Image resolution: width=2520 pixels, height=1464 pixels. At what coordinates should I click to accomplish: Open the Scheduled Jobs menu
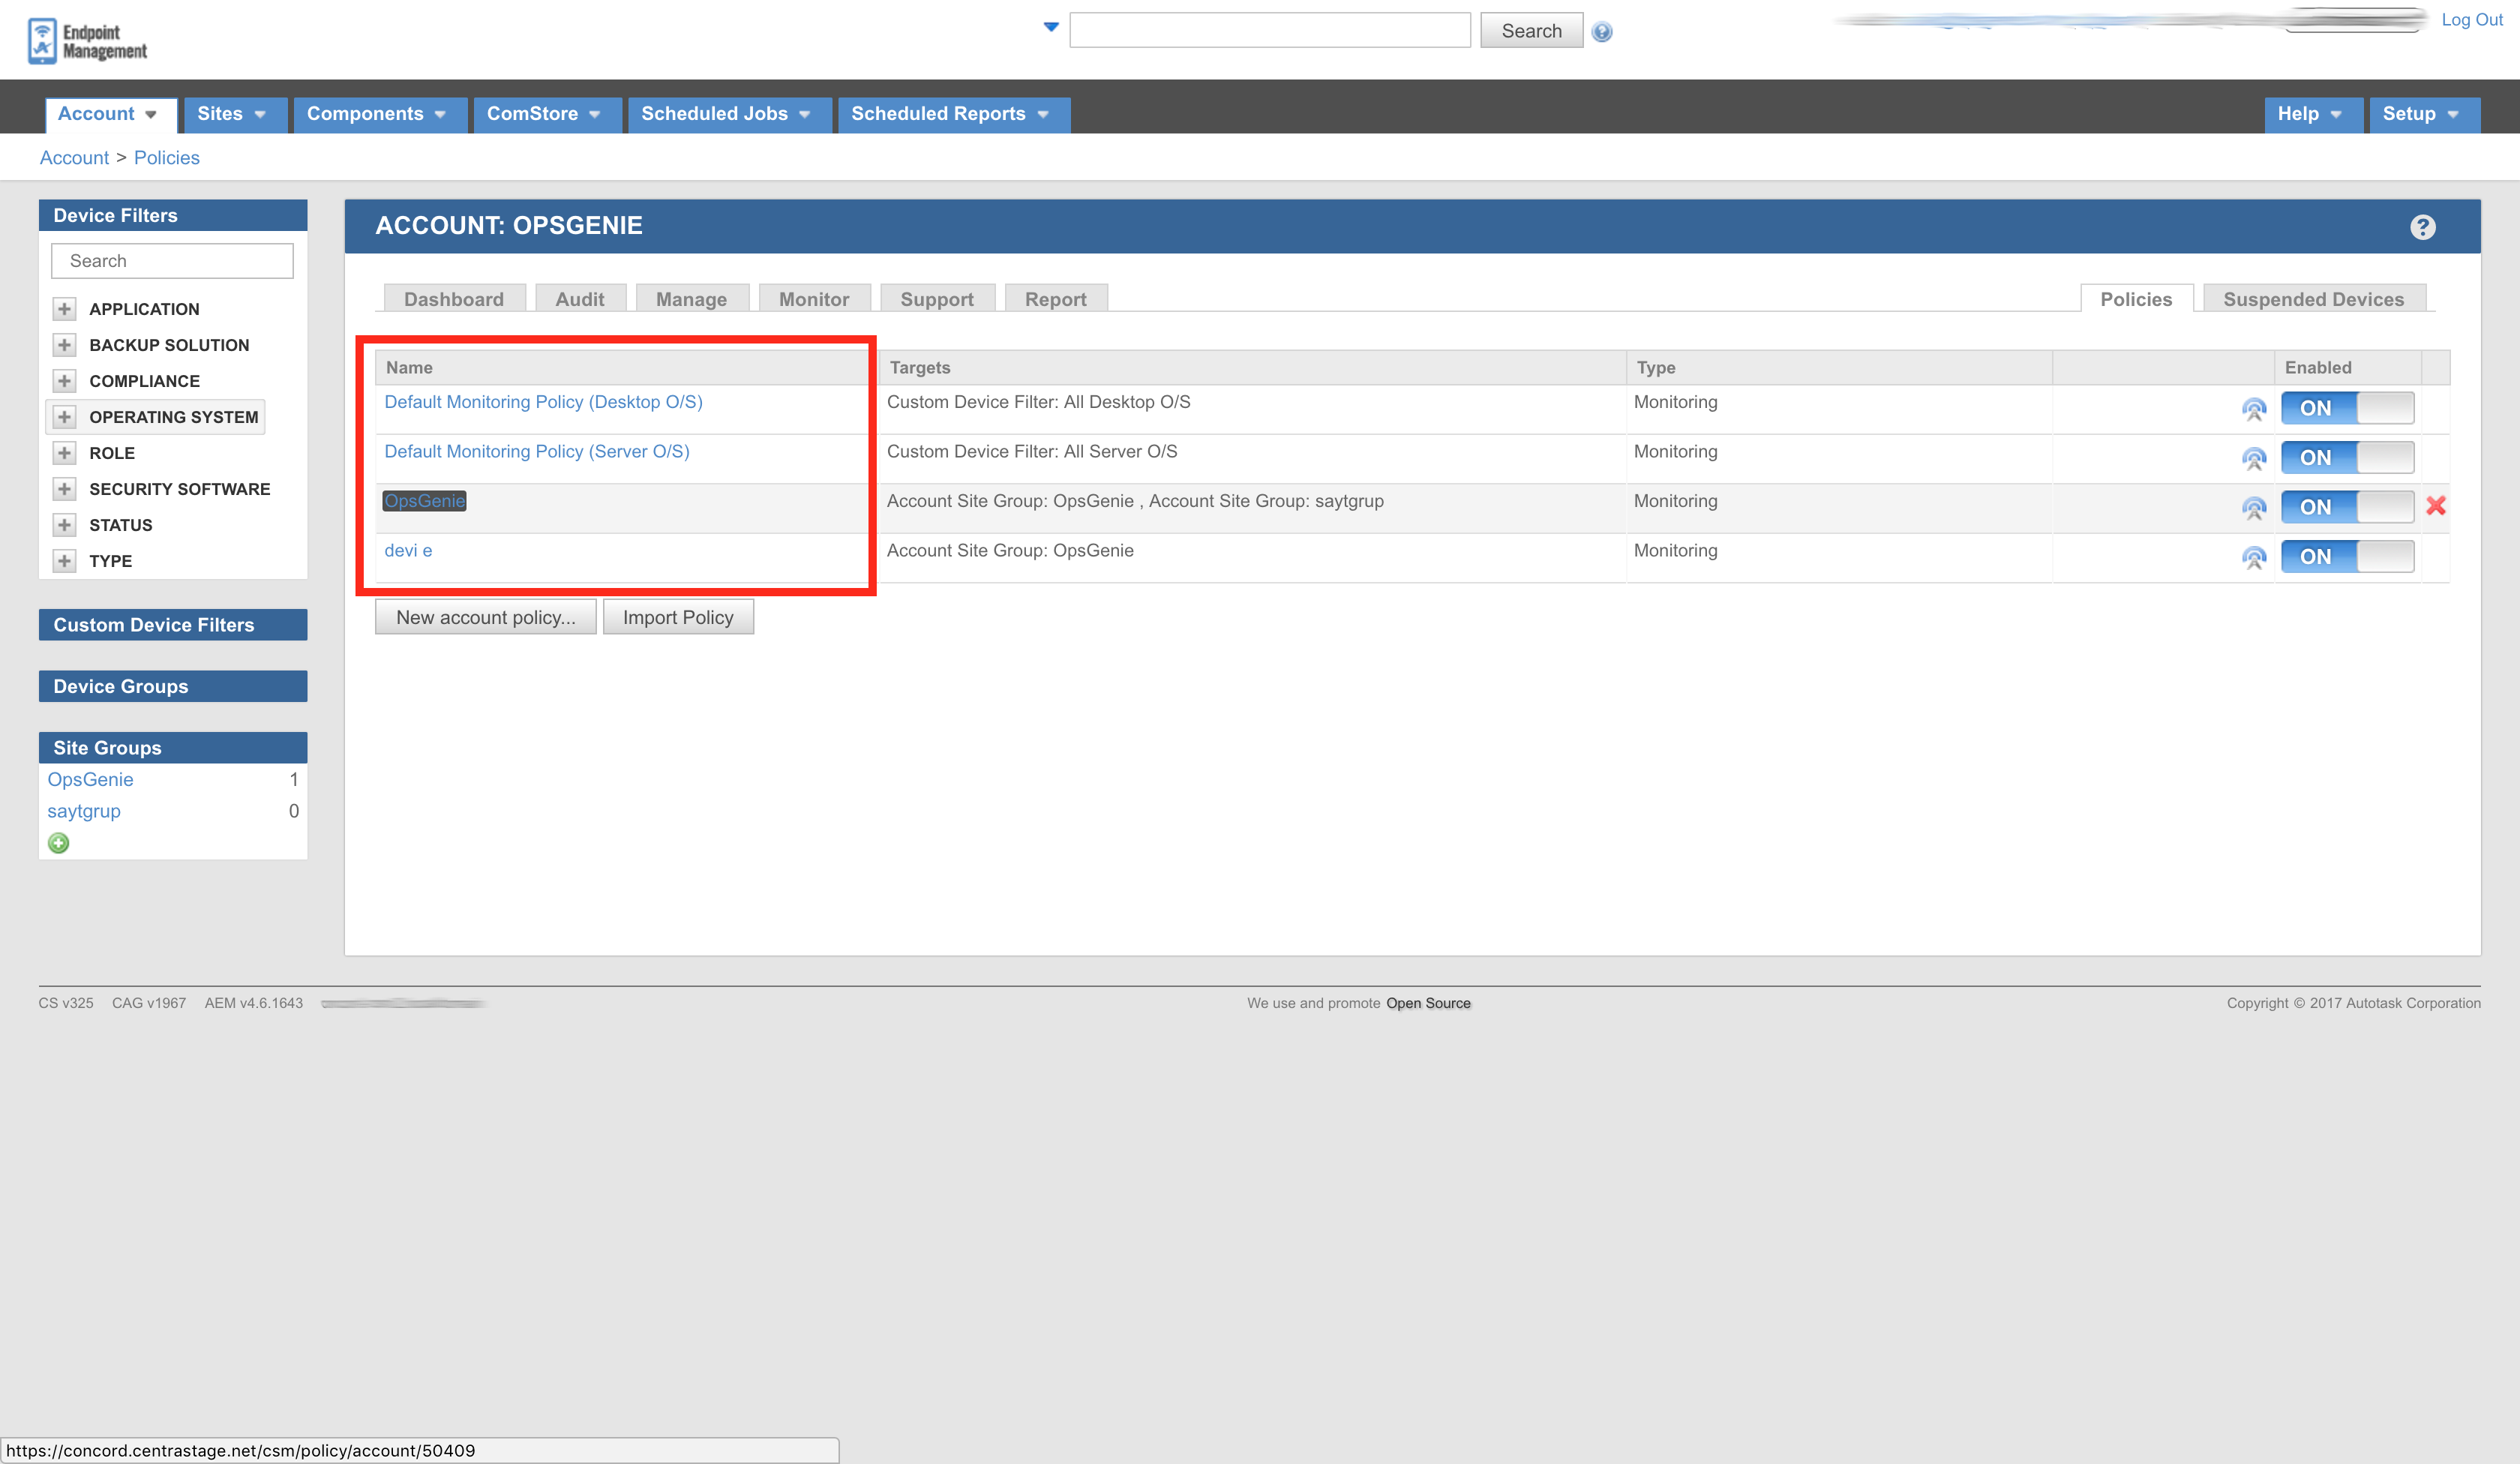[727, 114]
